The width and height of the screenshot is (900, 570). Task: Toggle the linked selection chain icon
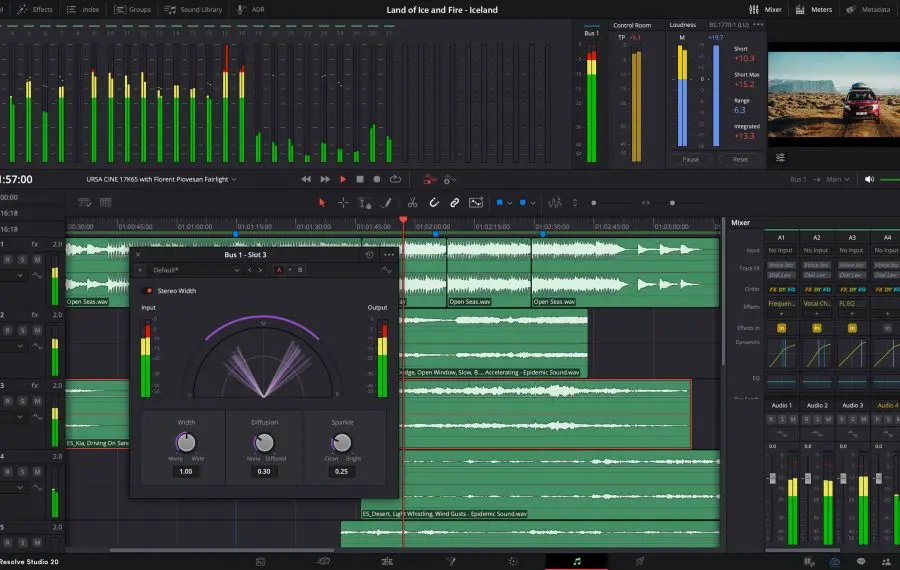tap(454, 203)
